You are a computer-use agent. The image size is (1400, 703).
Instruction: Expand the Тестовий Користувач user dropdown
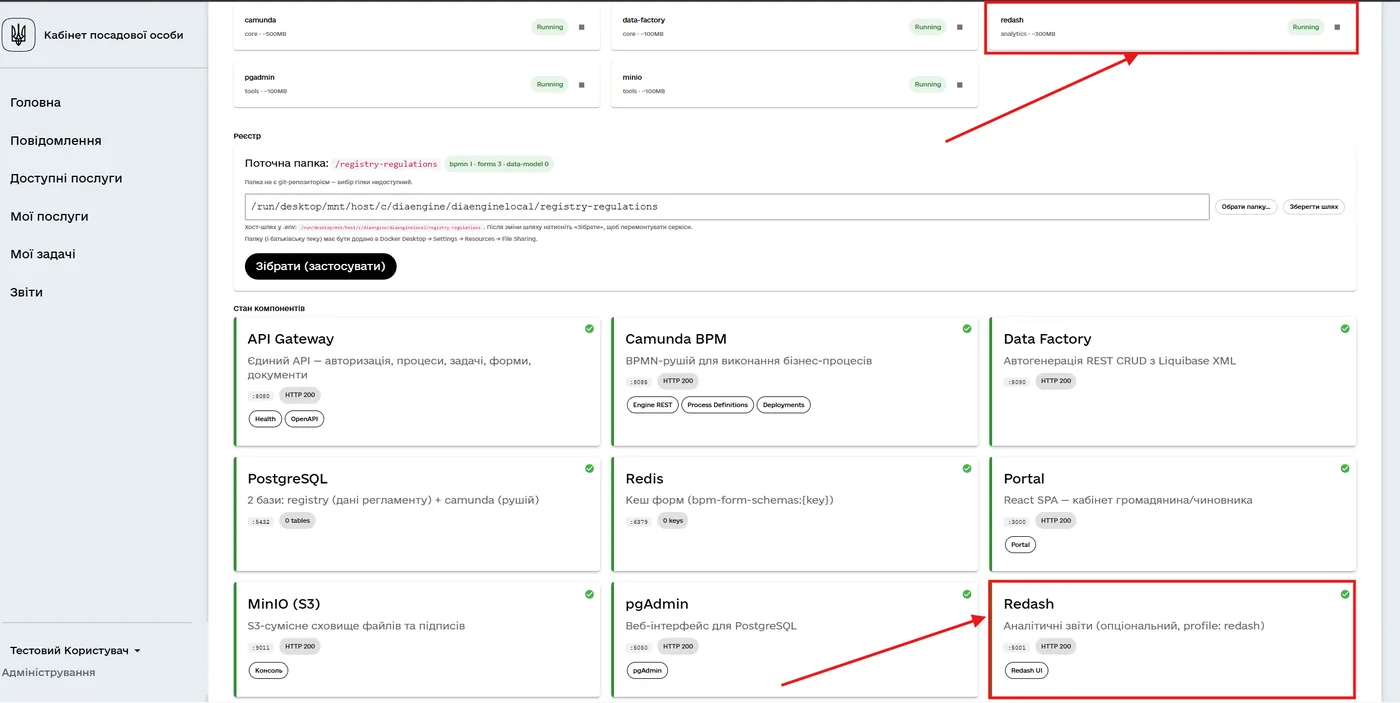pos(76,651)
